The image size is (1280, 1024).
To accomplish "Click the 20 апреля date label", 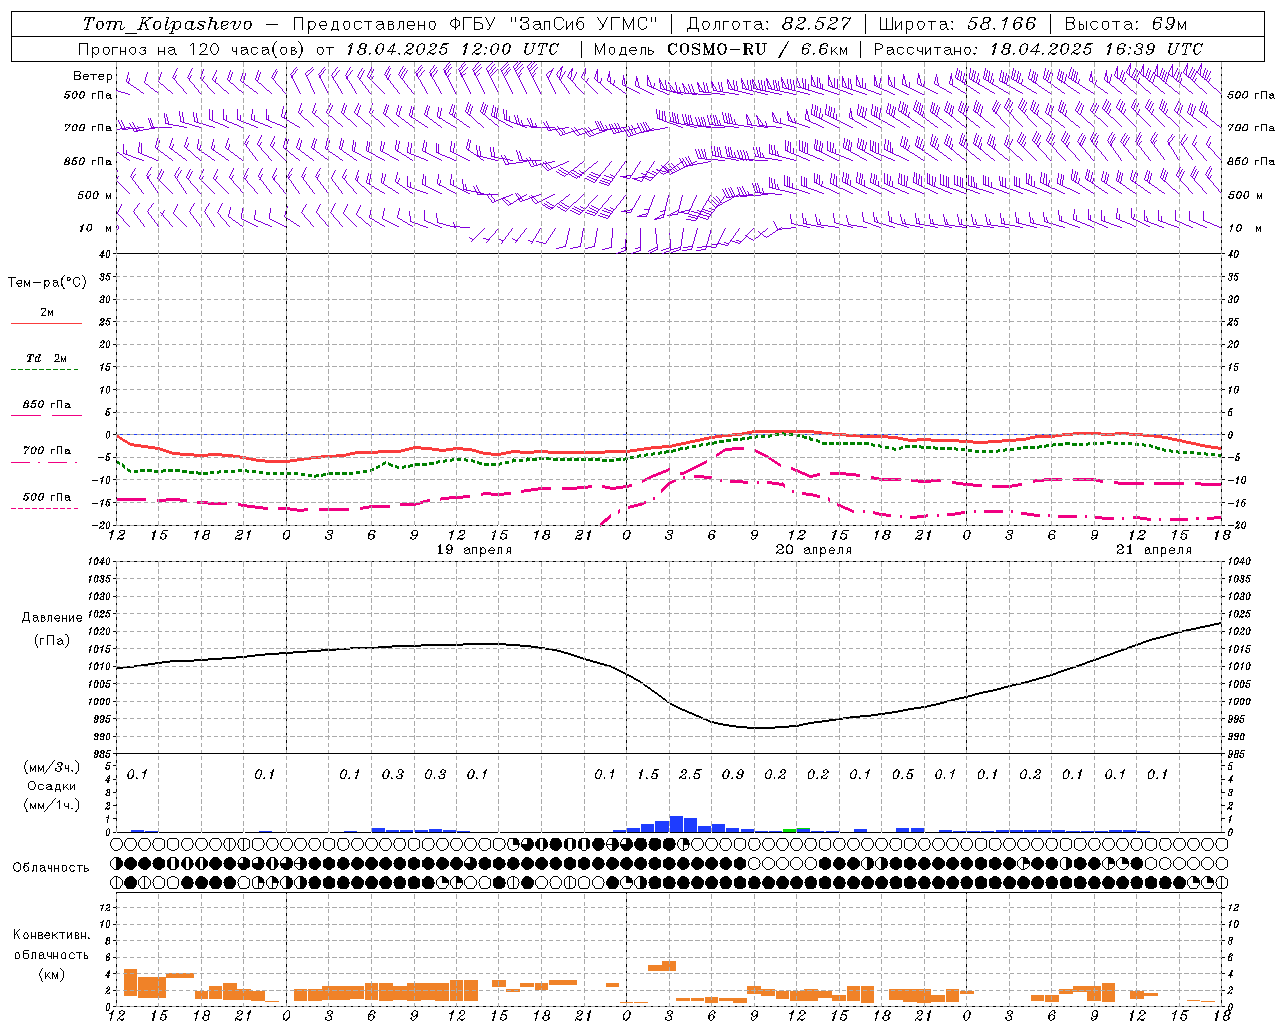I will 814,550.
